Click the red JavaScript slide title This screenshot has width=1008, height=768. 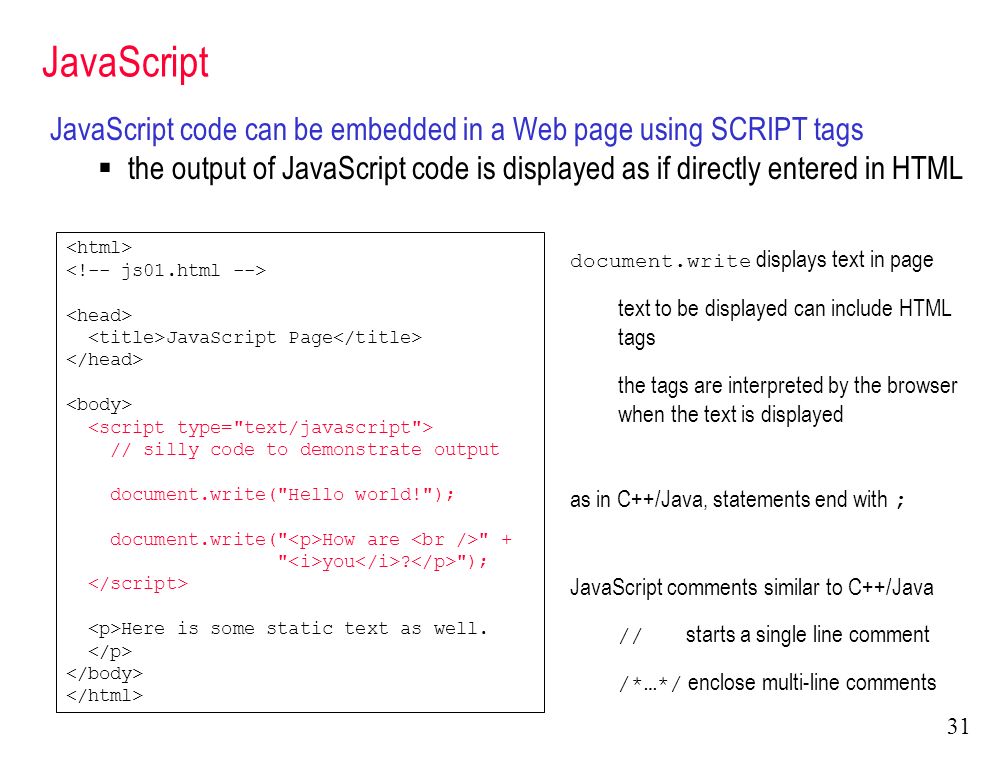pos(125,64)
